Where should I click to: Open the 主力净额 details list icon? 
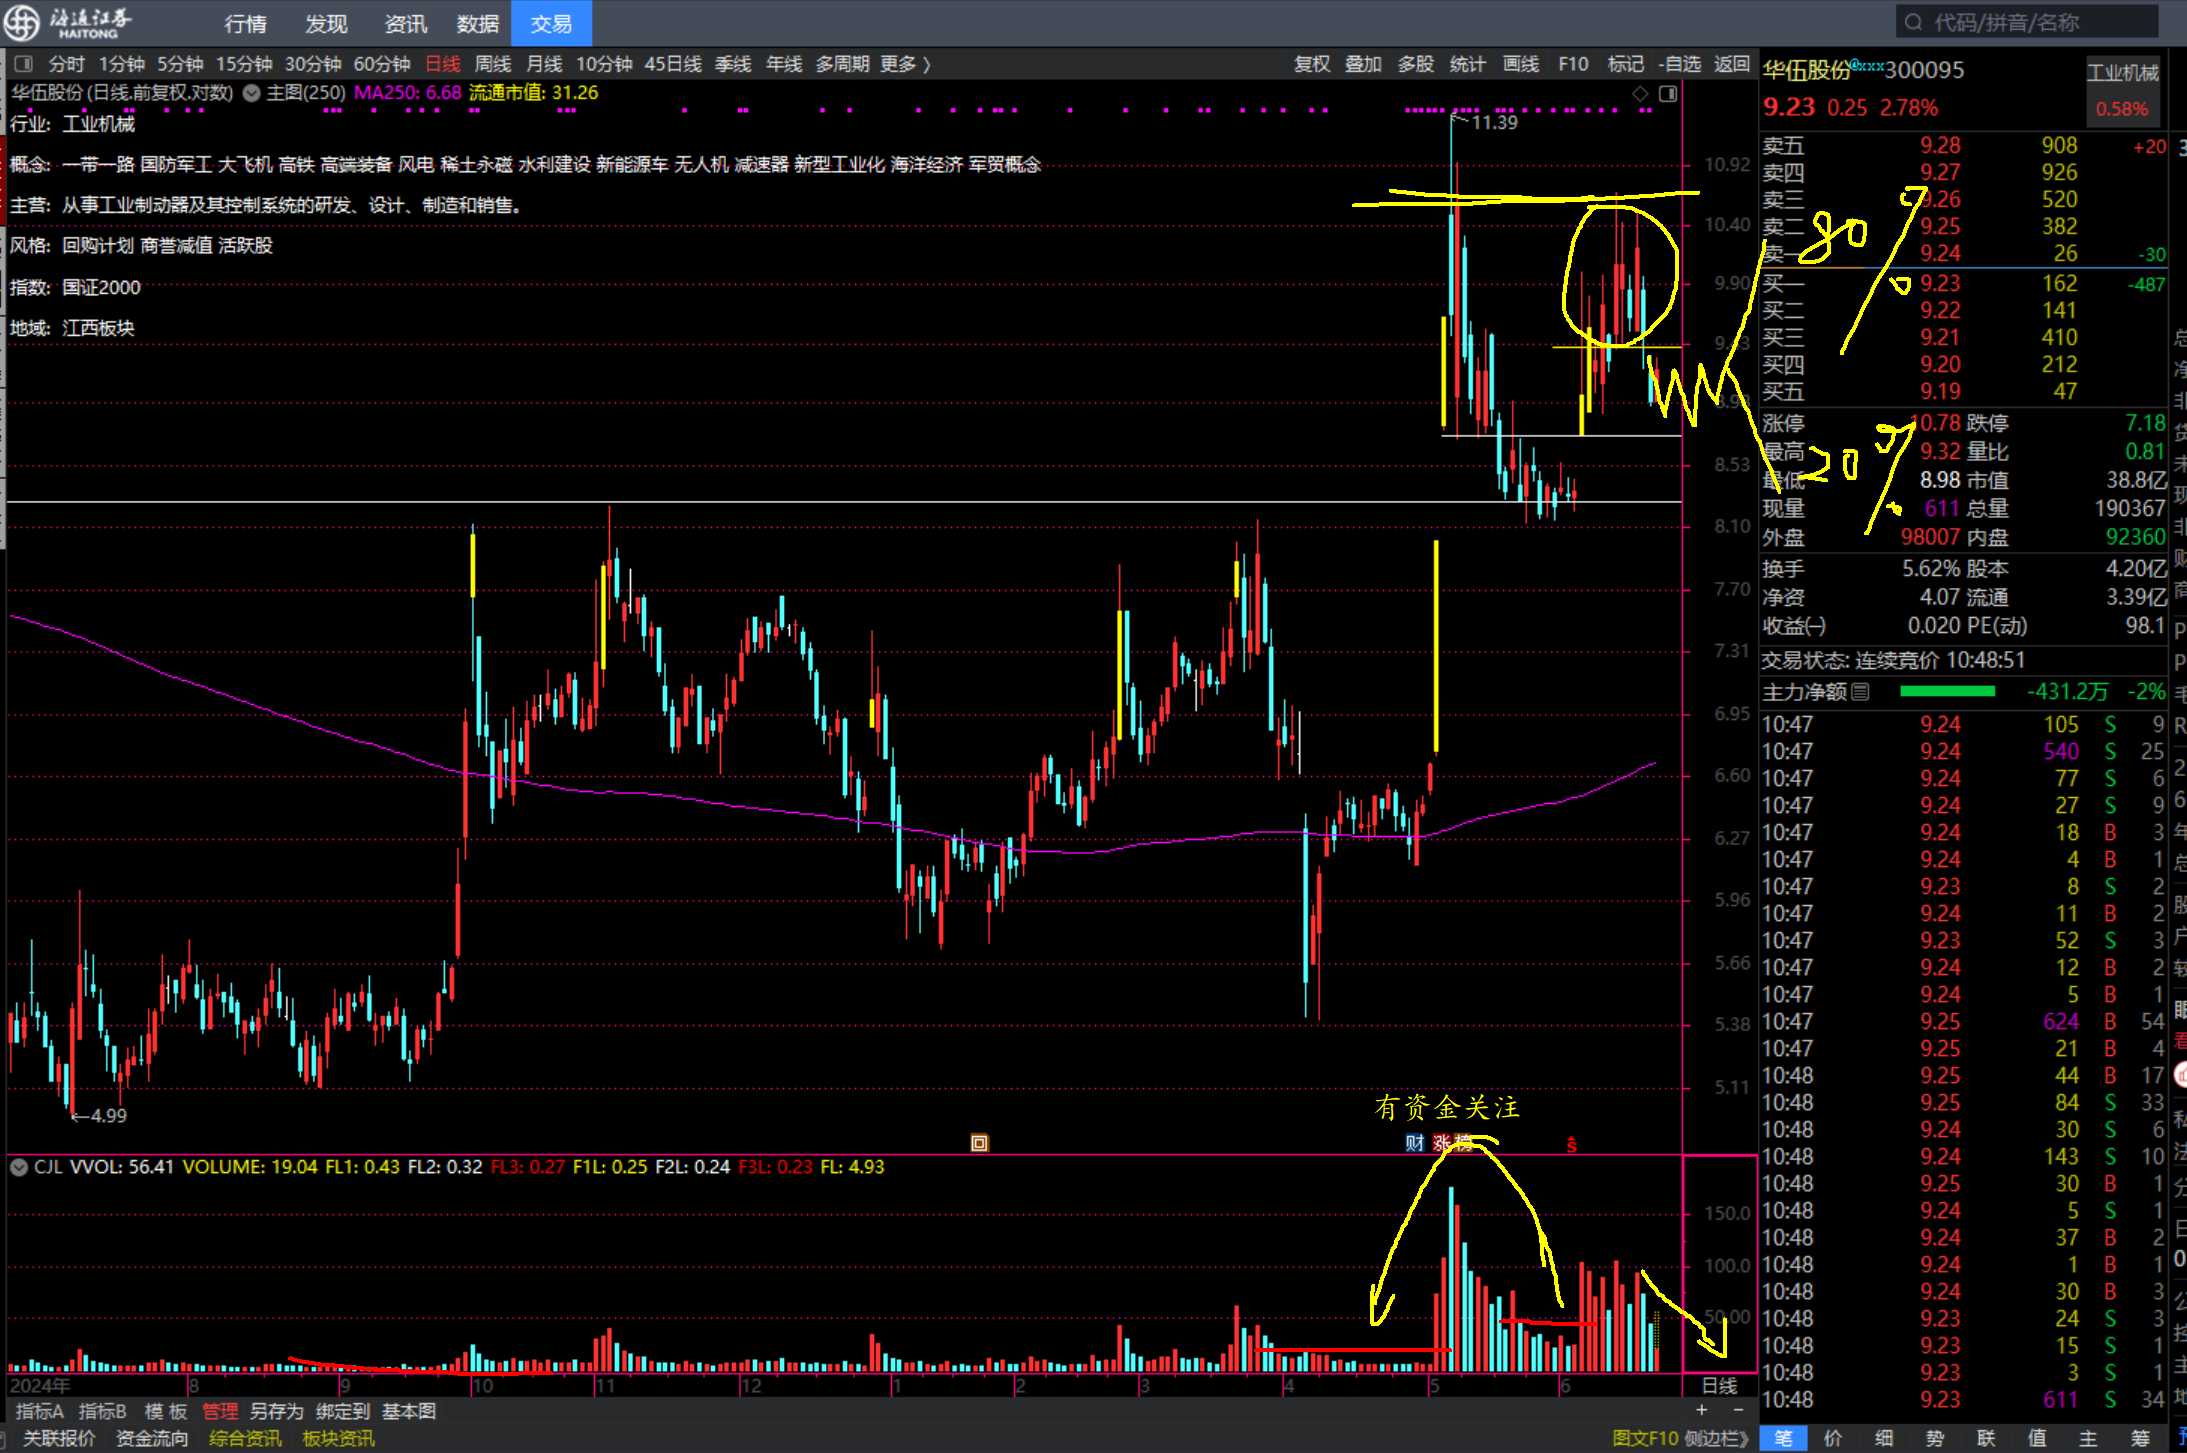[1860, 692]
